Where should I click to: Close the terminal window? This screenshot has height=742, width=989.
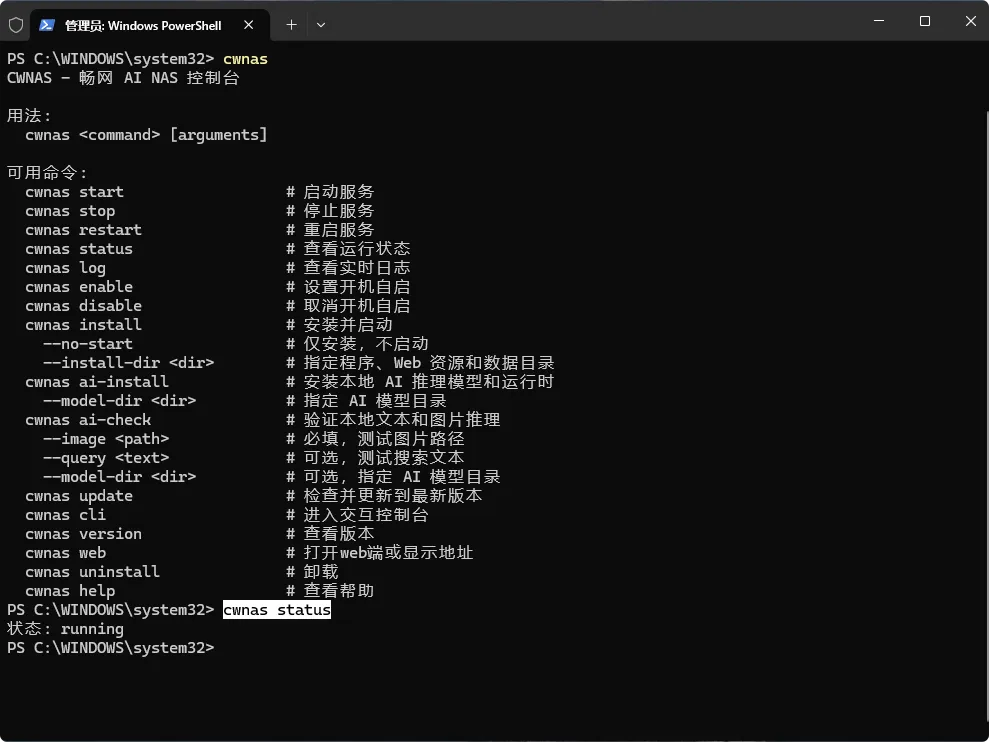971,21
